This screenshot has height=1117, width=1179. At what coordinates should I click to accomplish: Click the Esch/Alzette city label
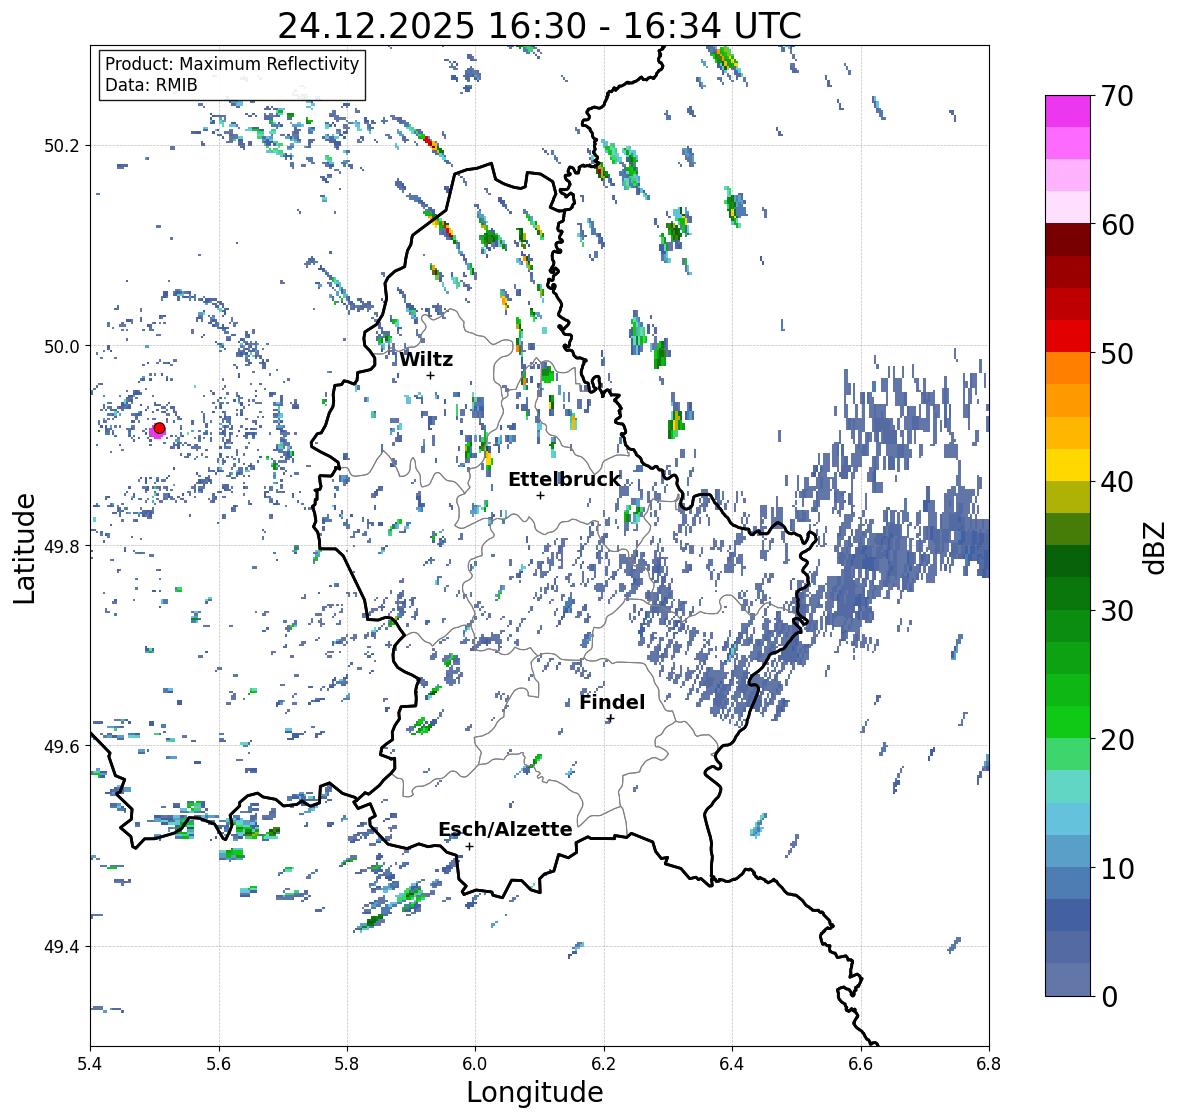[x=505, y=829]
